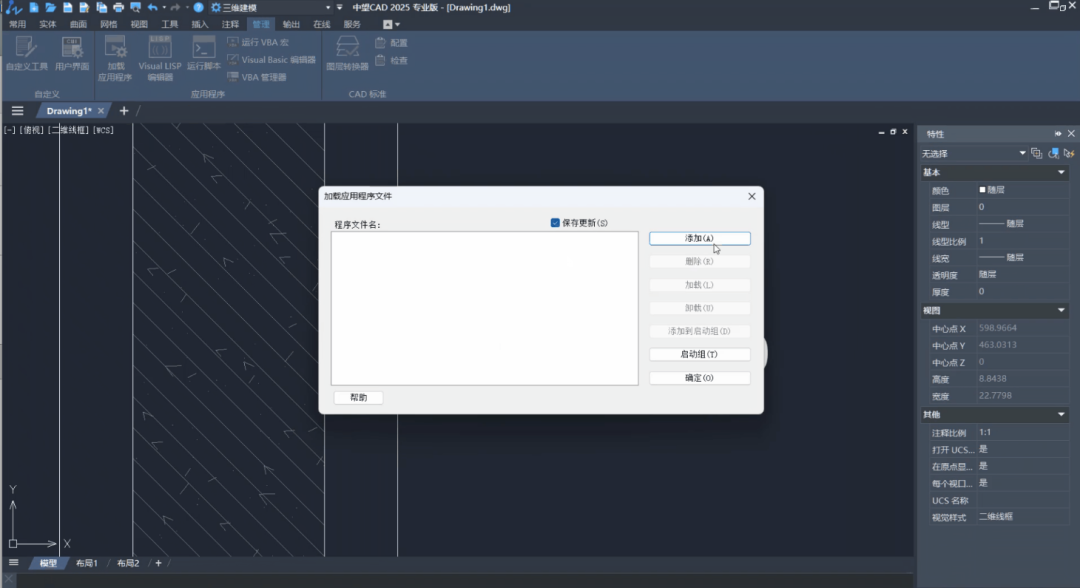Switch to the 布局1 layout tab
Screen dimensions: 1080x588
point(87,563)
